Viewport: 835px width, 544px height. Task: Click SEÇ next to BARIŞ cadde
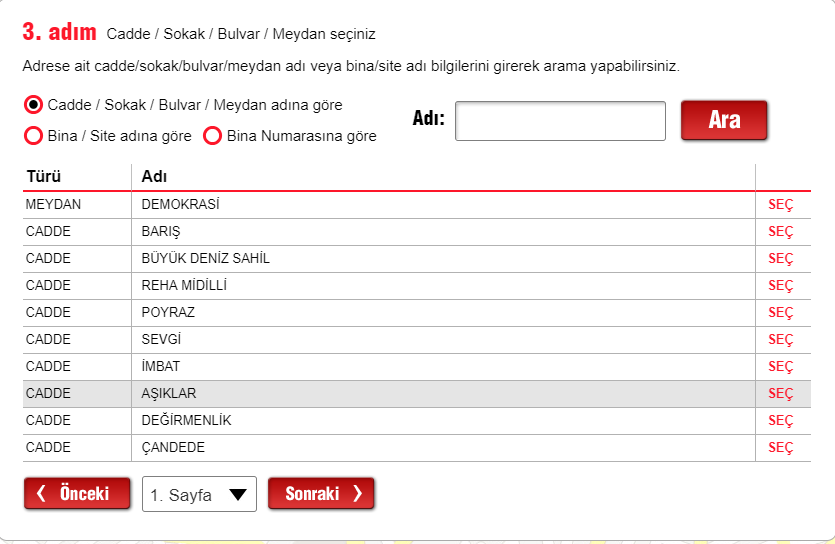point(780,232)
